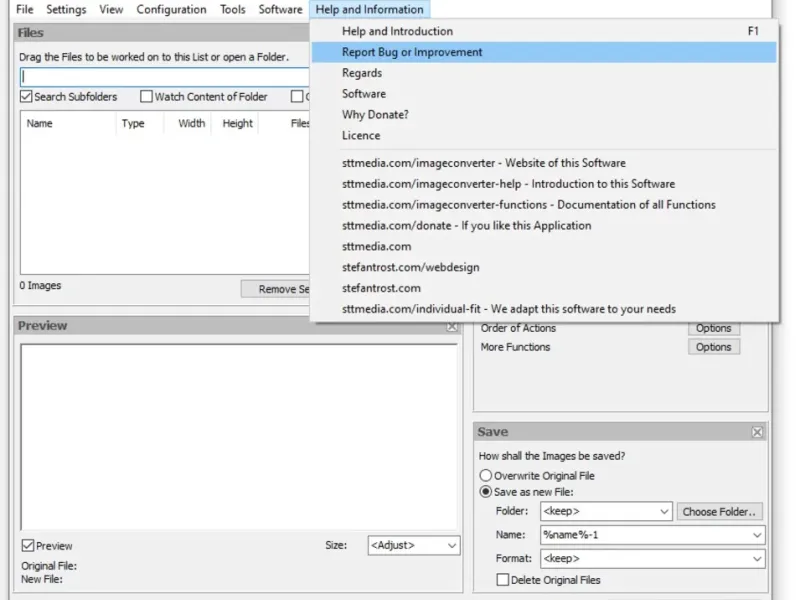Open the Tools menu
The width and height of the screenshot is (800, 600).
pos(233,9)
